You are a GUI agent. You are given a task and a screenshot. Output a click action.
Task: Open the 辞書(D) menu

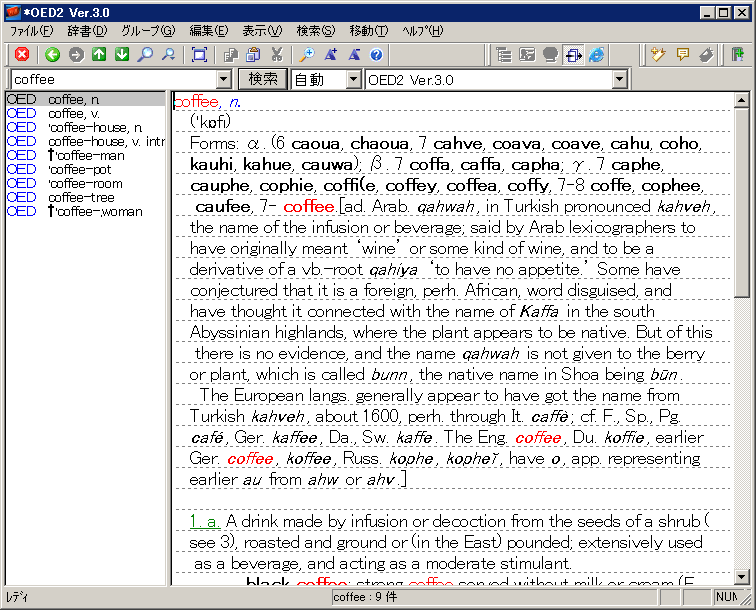(87, 31)
